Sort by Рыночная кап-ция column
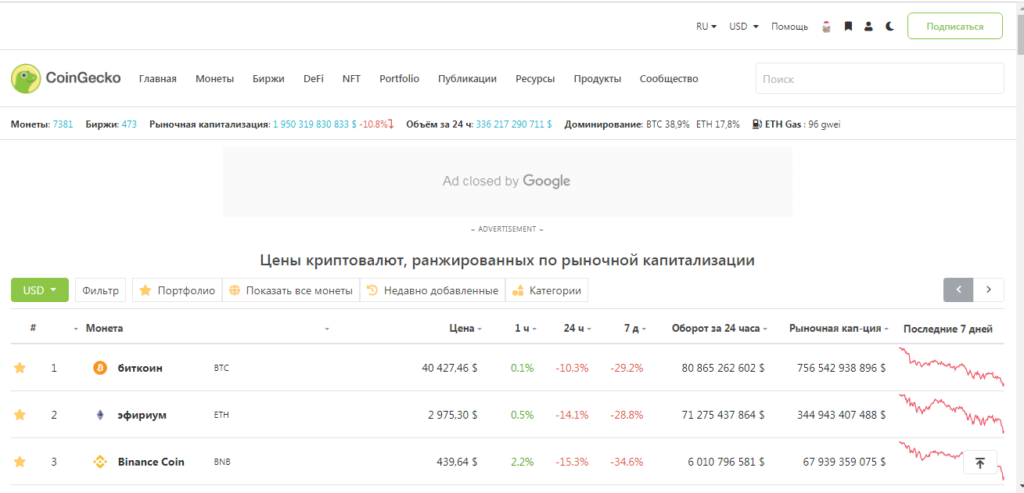 839,328
